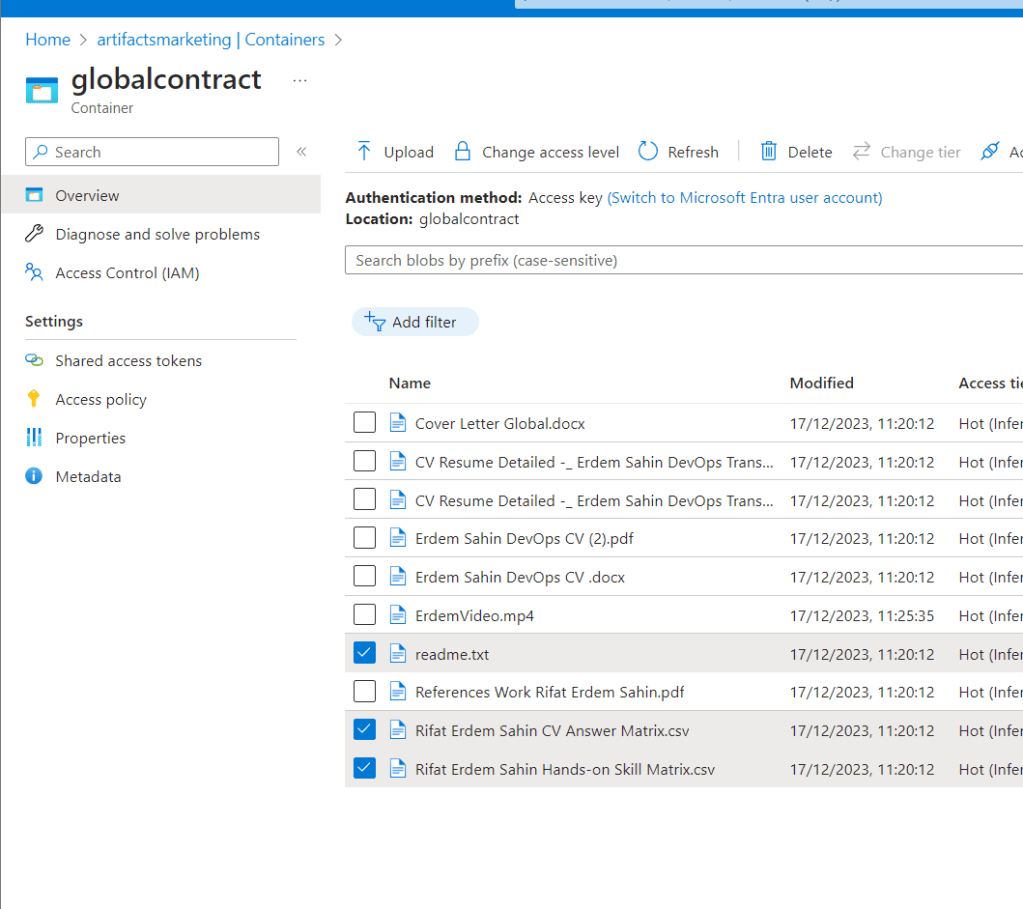Open Cover Letter Global.docx blob name
1023x909 pixels.
tap(500, 423)
